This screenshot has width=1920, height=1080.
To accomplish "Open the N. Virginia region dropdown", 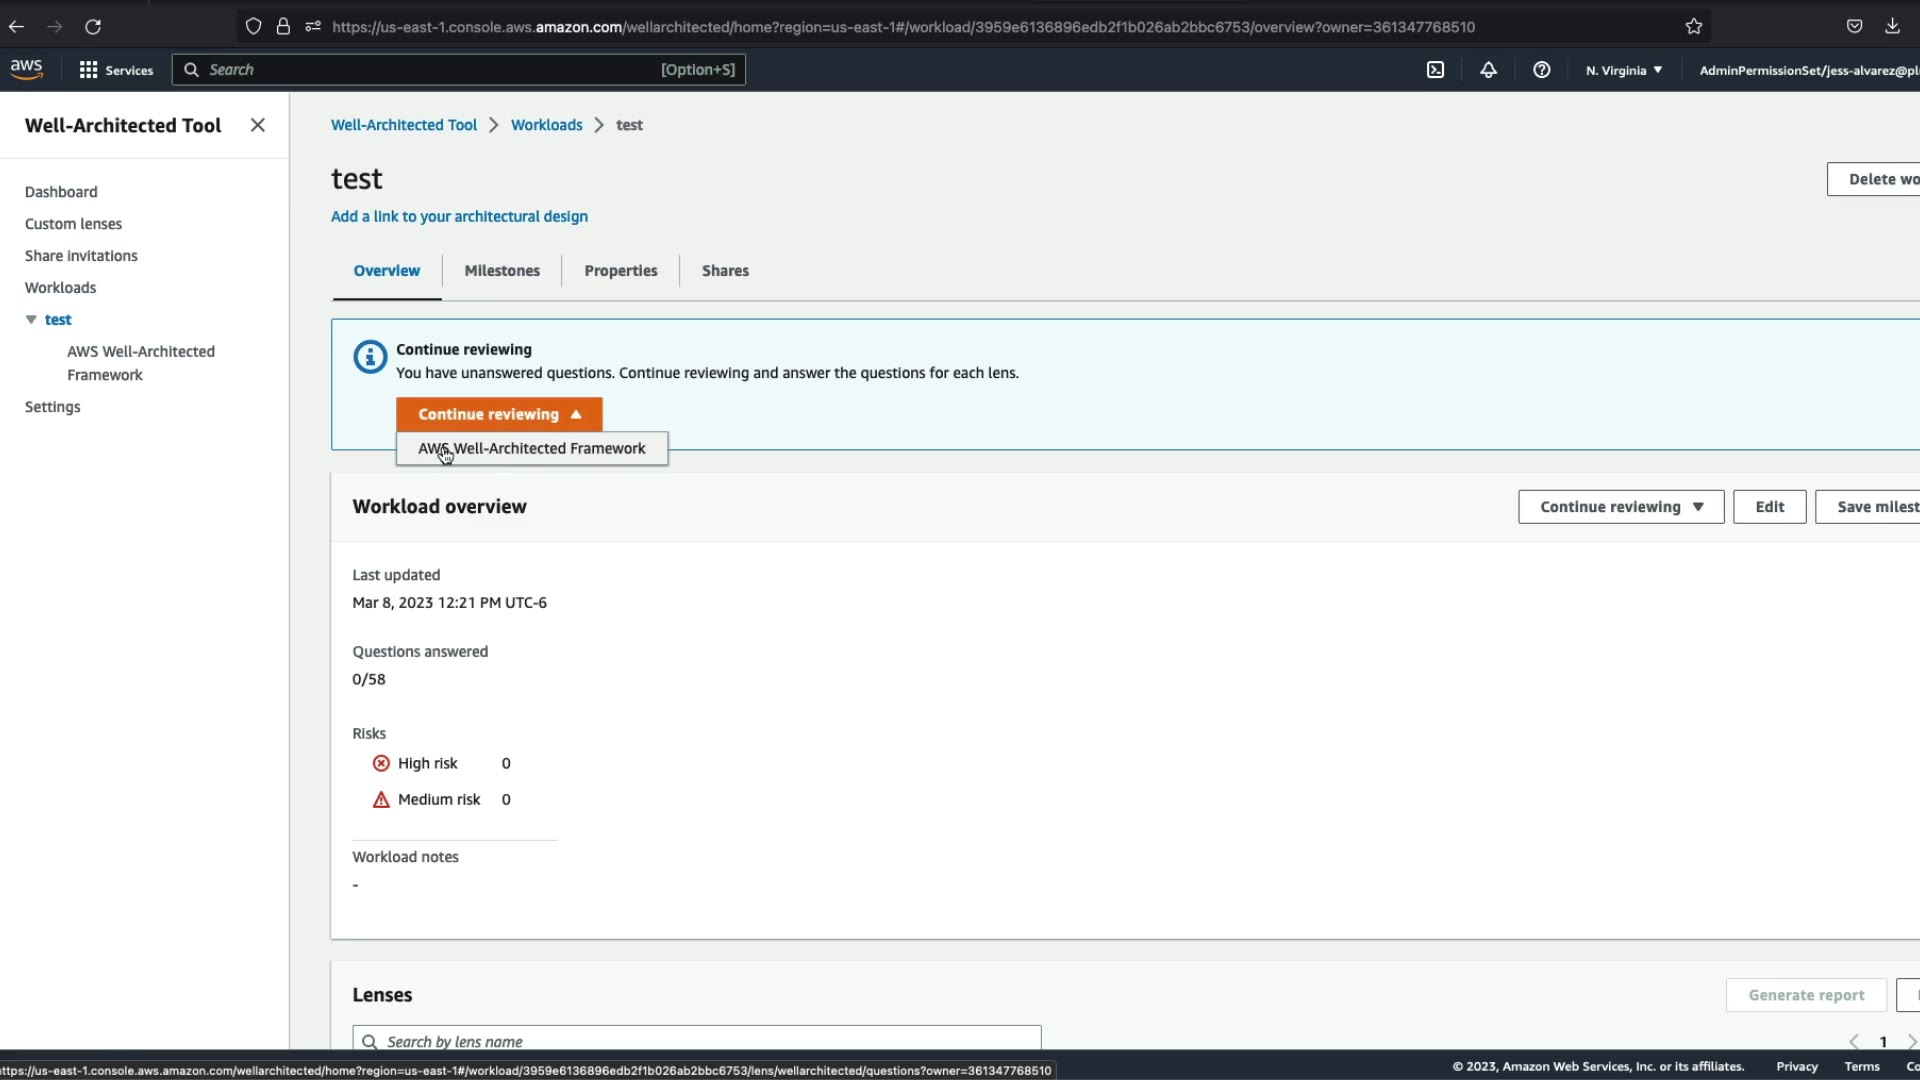I will point(1623,70).
